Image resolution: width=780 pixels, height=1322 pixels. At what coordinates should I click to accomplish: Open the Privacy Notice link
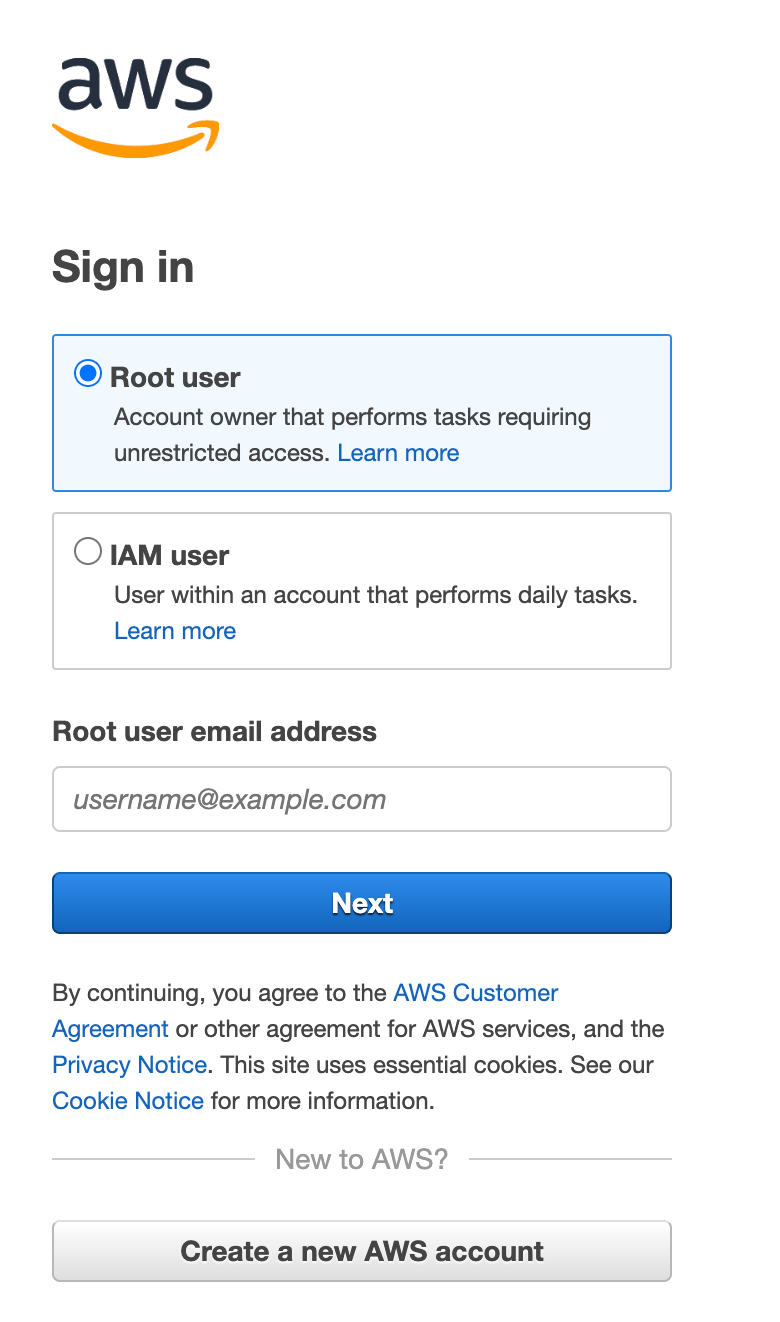tap(130, 1065)
